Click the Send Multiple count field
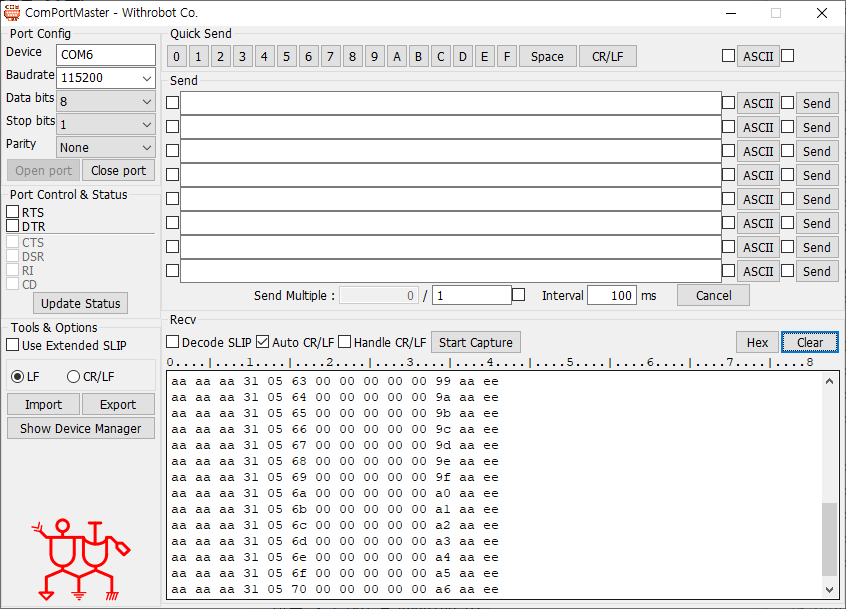 tap(472, 296)
